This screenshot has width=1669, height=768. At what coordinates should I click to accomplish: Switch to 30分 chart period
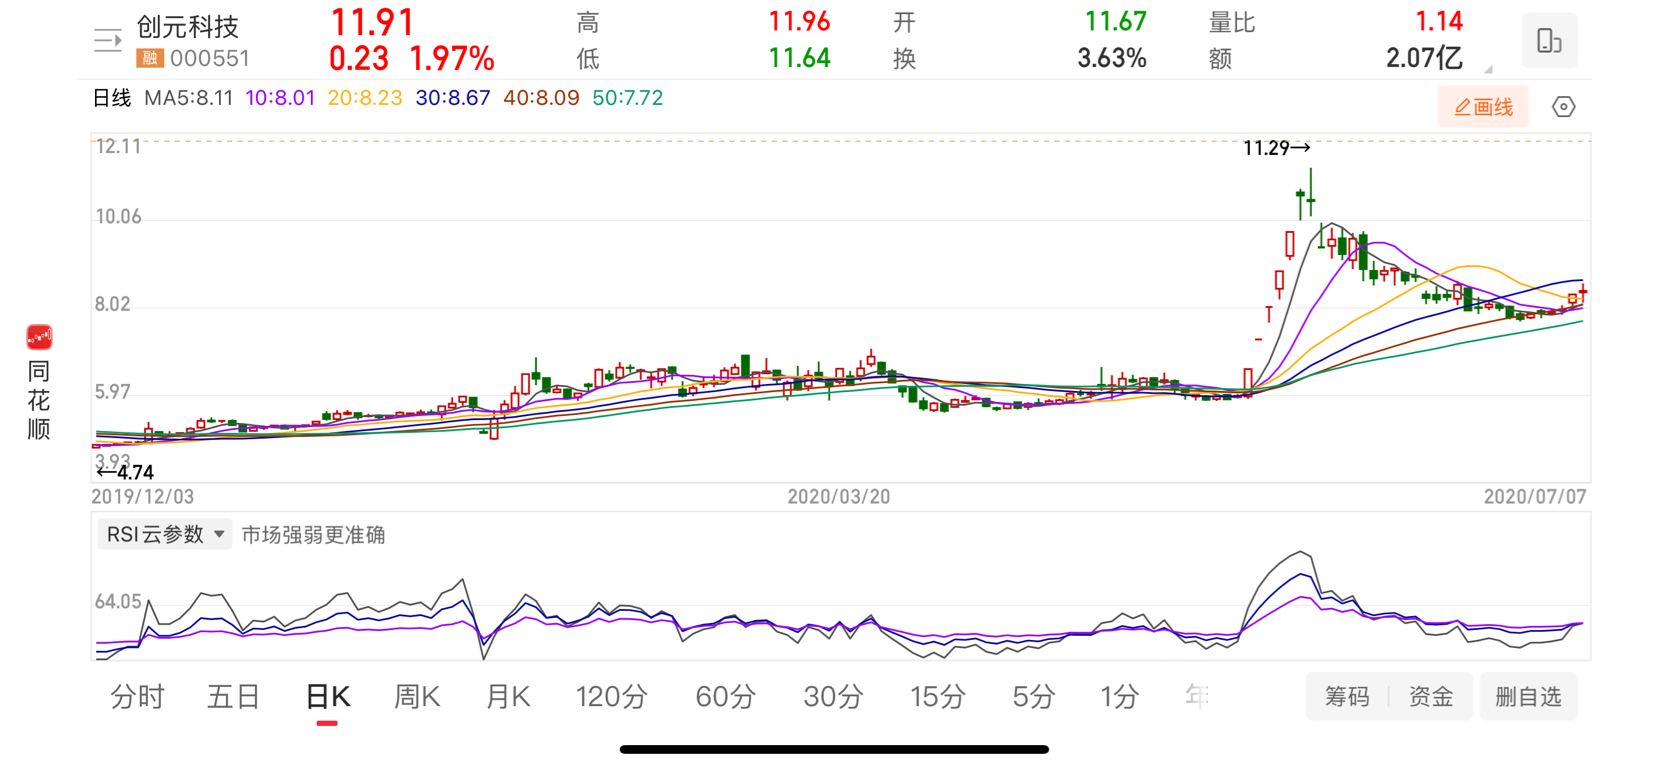[833, 696]
